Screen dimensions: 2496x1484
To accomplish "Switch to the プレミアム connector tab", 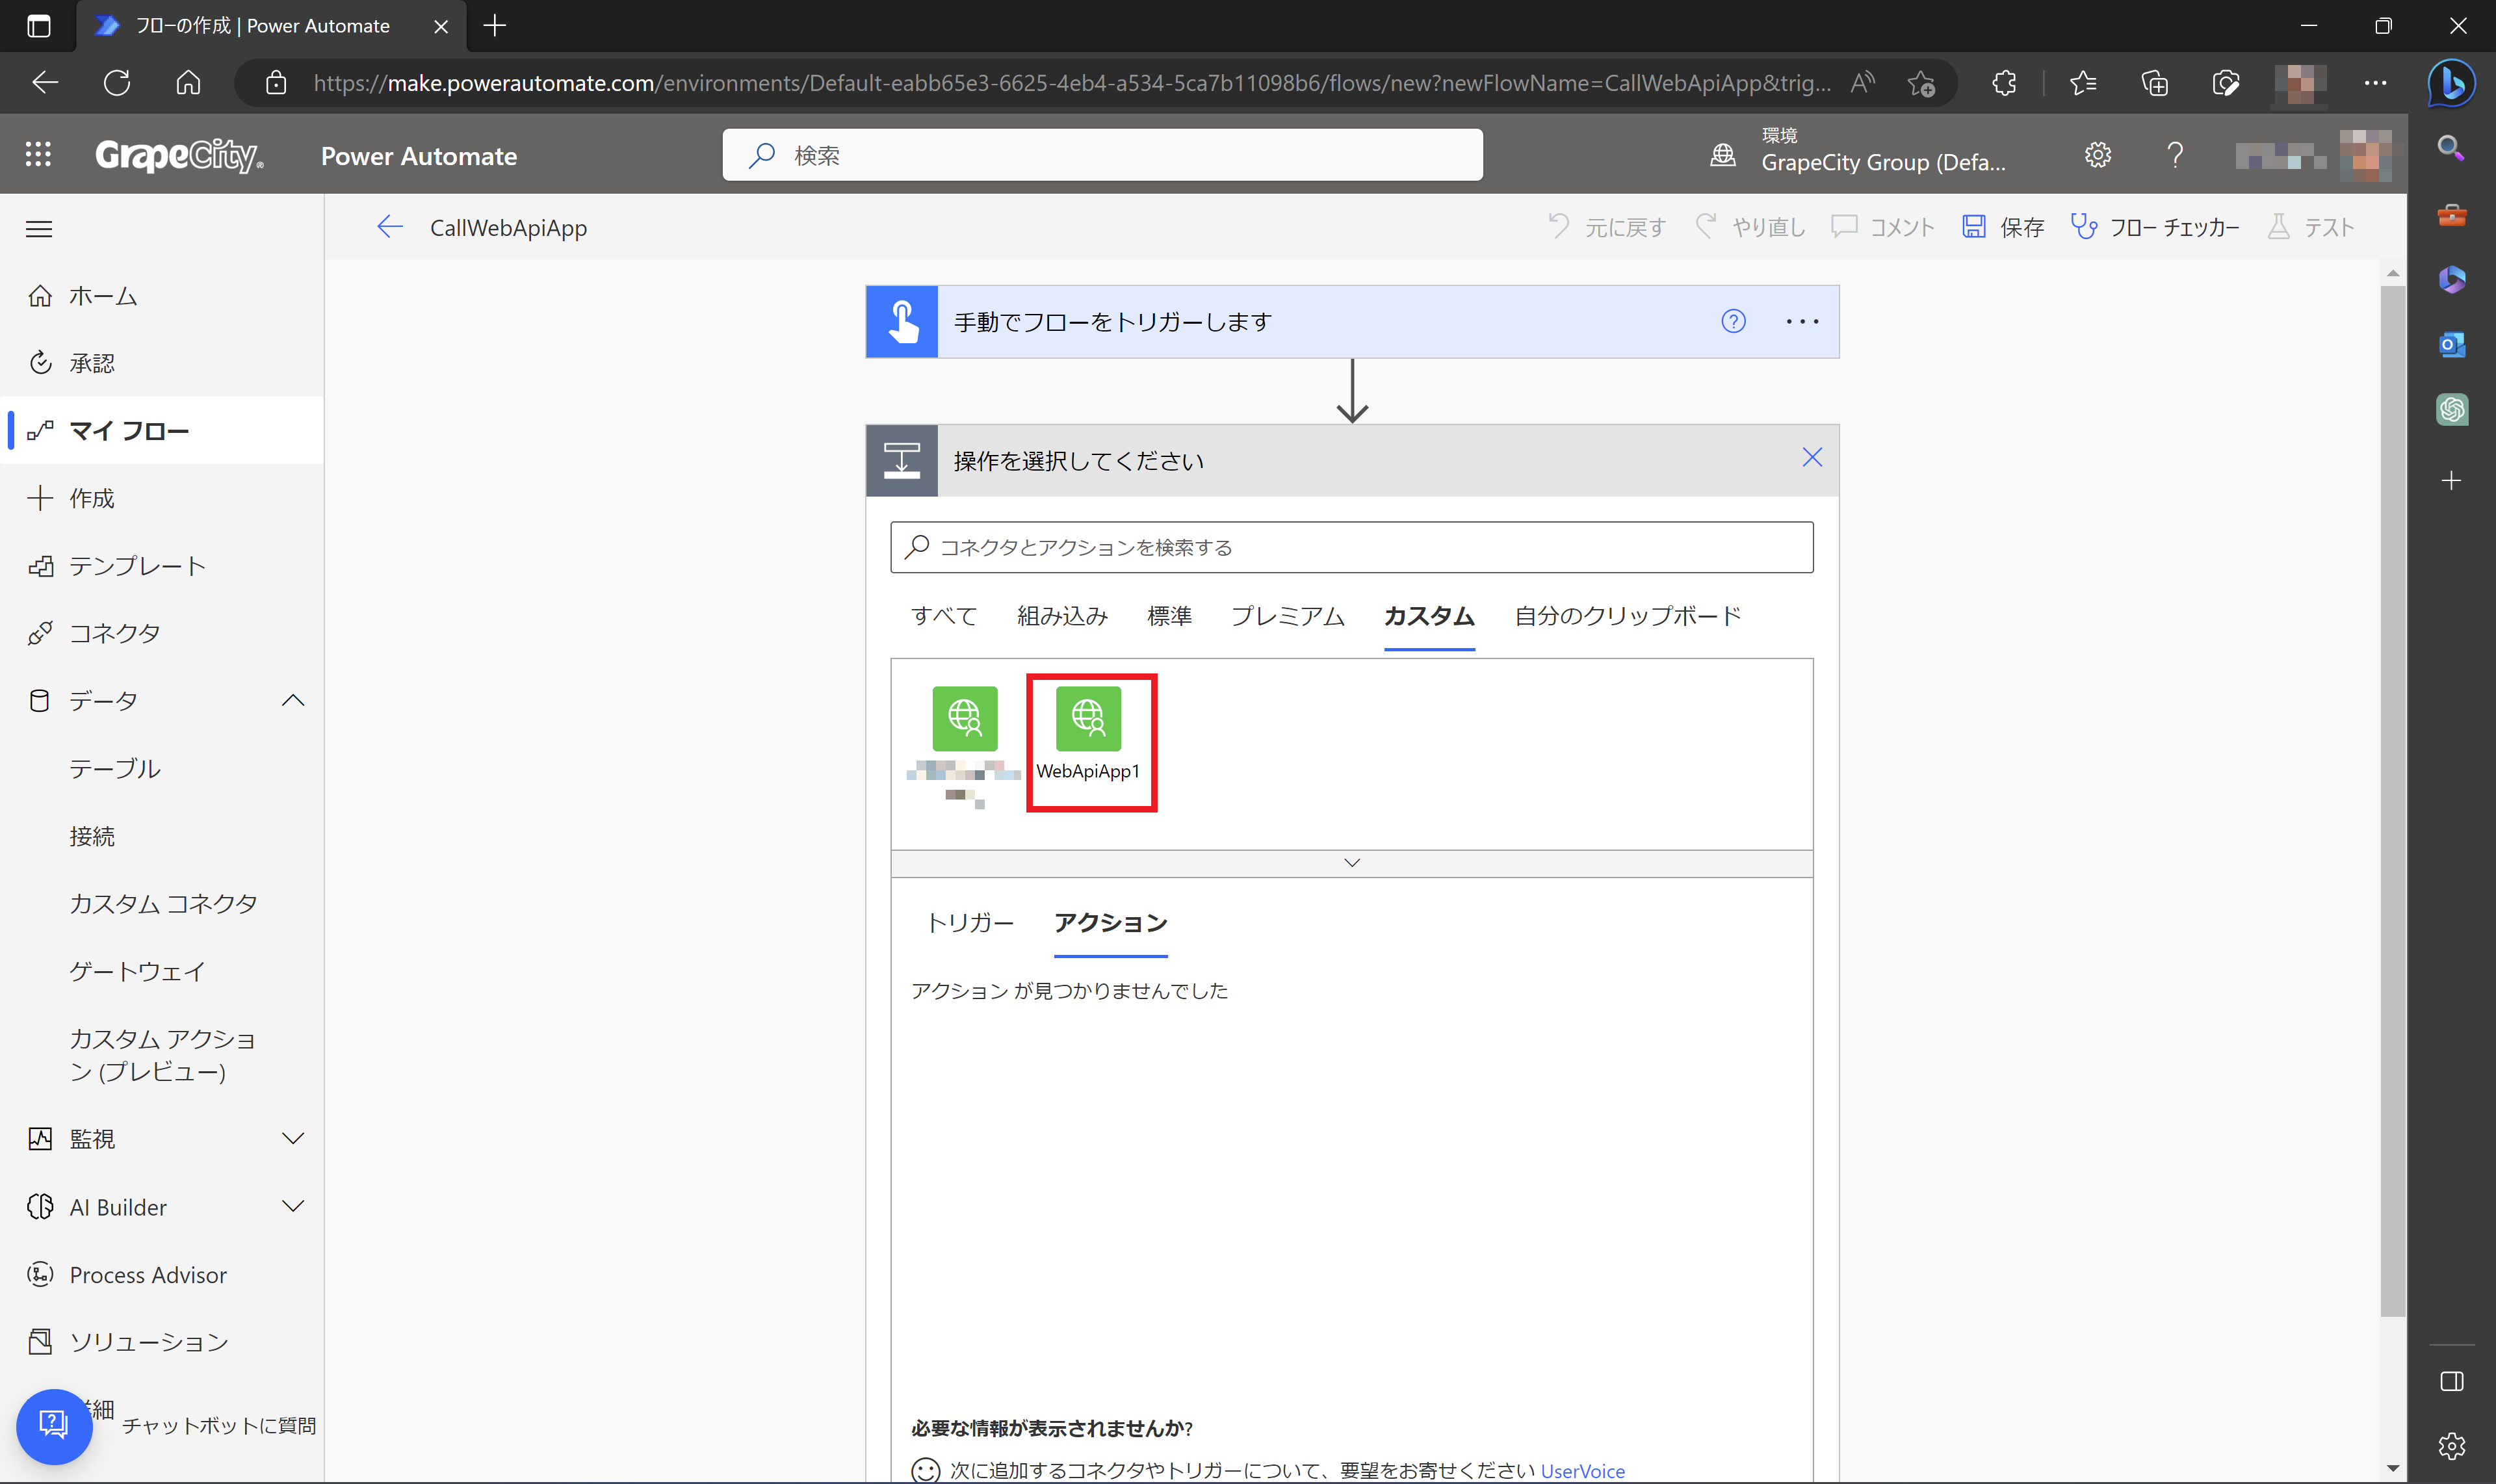I will tap(1287, 616).
